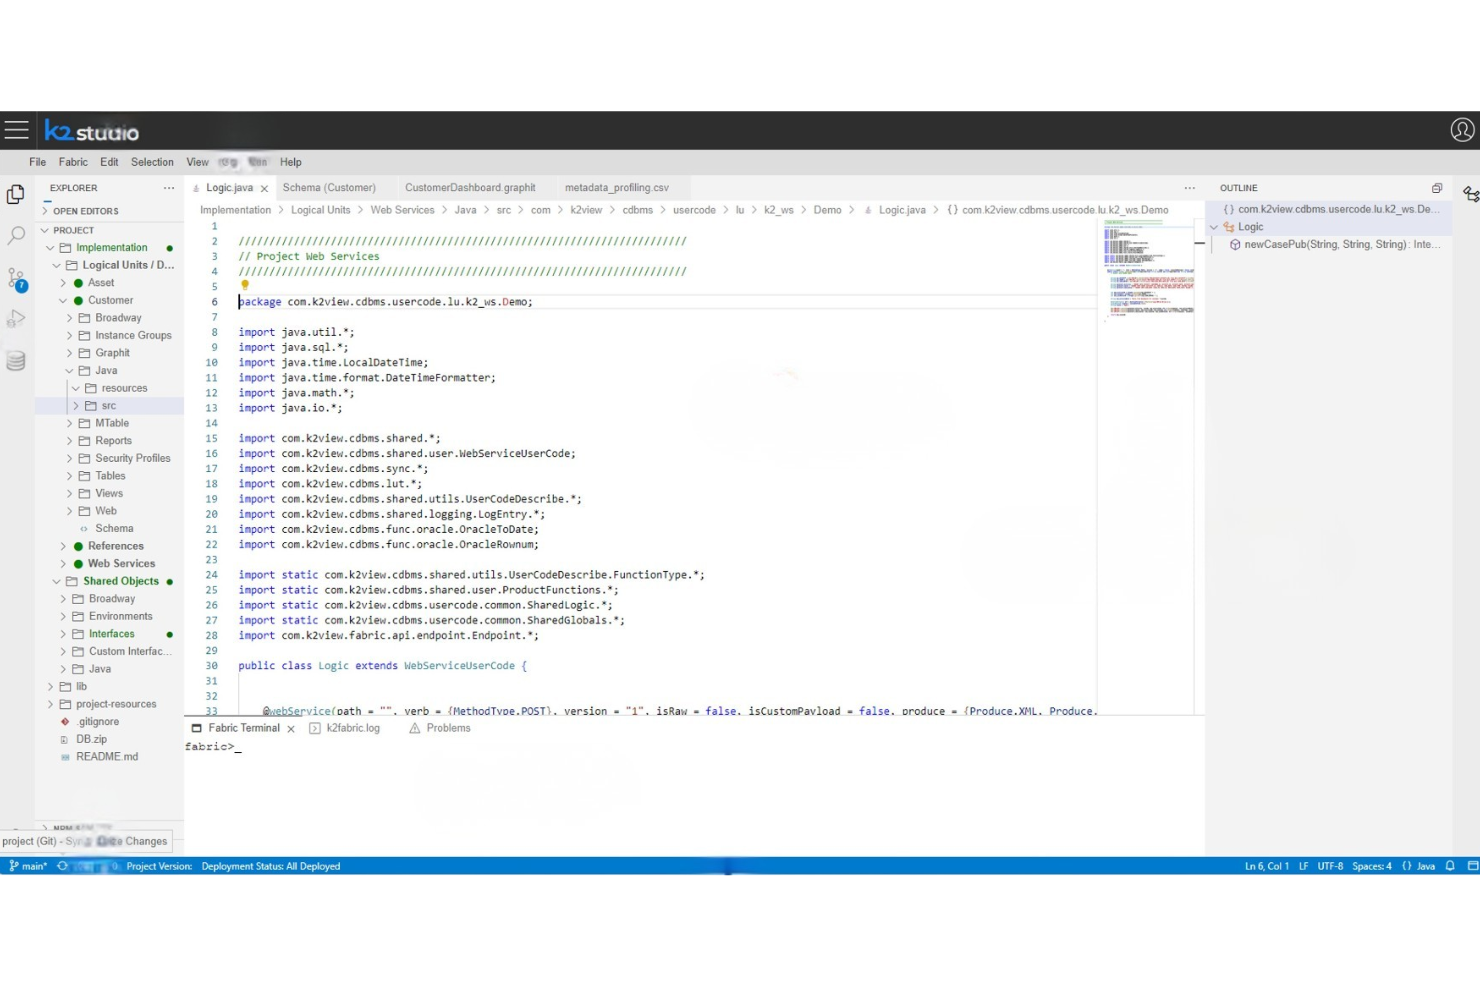This screenshot has height=987, width=1480.
Task: Expand the Instance Groups folder
Action: 69,336
